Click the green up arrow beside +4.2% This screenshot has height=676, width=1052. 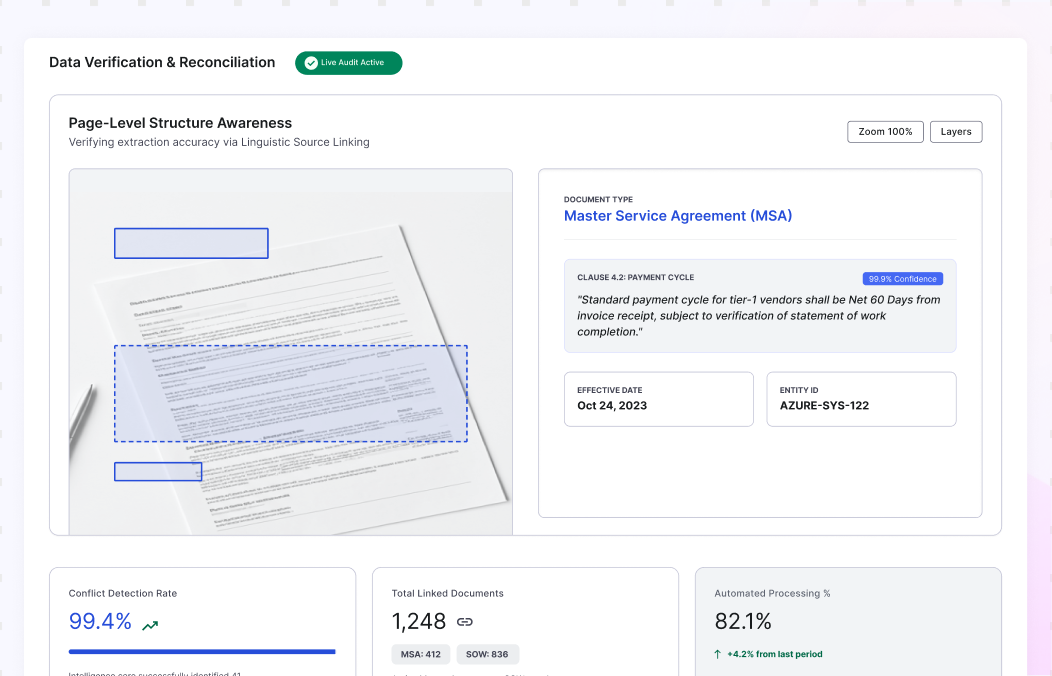click(718, 654)
